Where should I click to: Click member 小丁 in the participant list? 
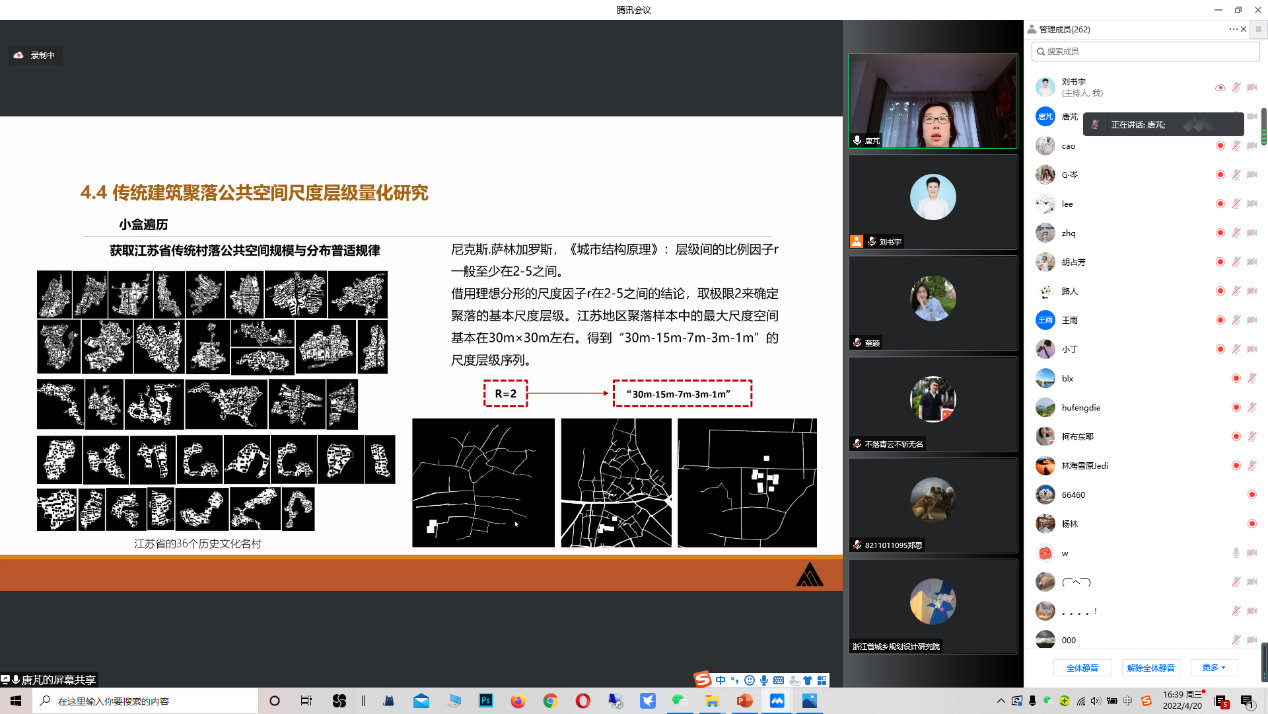1069,349
